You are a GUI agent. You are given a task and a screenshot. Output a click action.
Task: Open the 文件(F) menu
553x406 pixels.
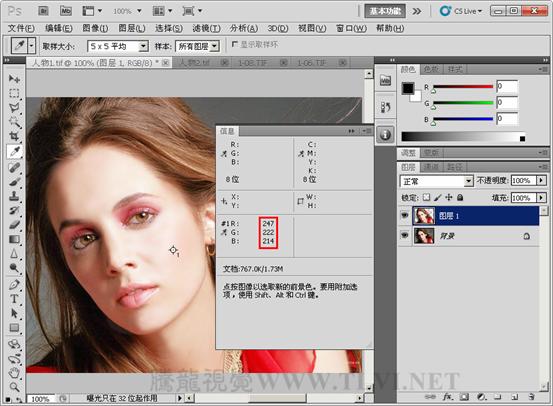(x=21, y=28)
